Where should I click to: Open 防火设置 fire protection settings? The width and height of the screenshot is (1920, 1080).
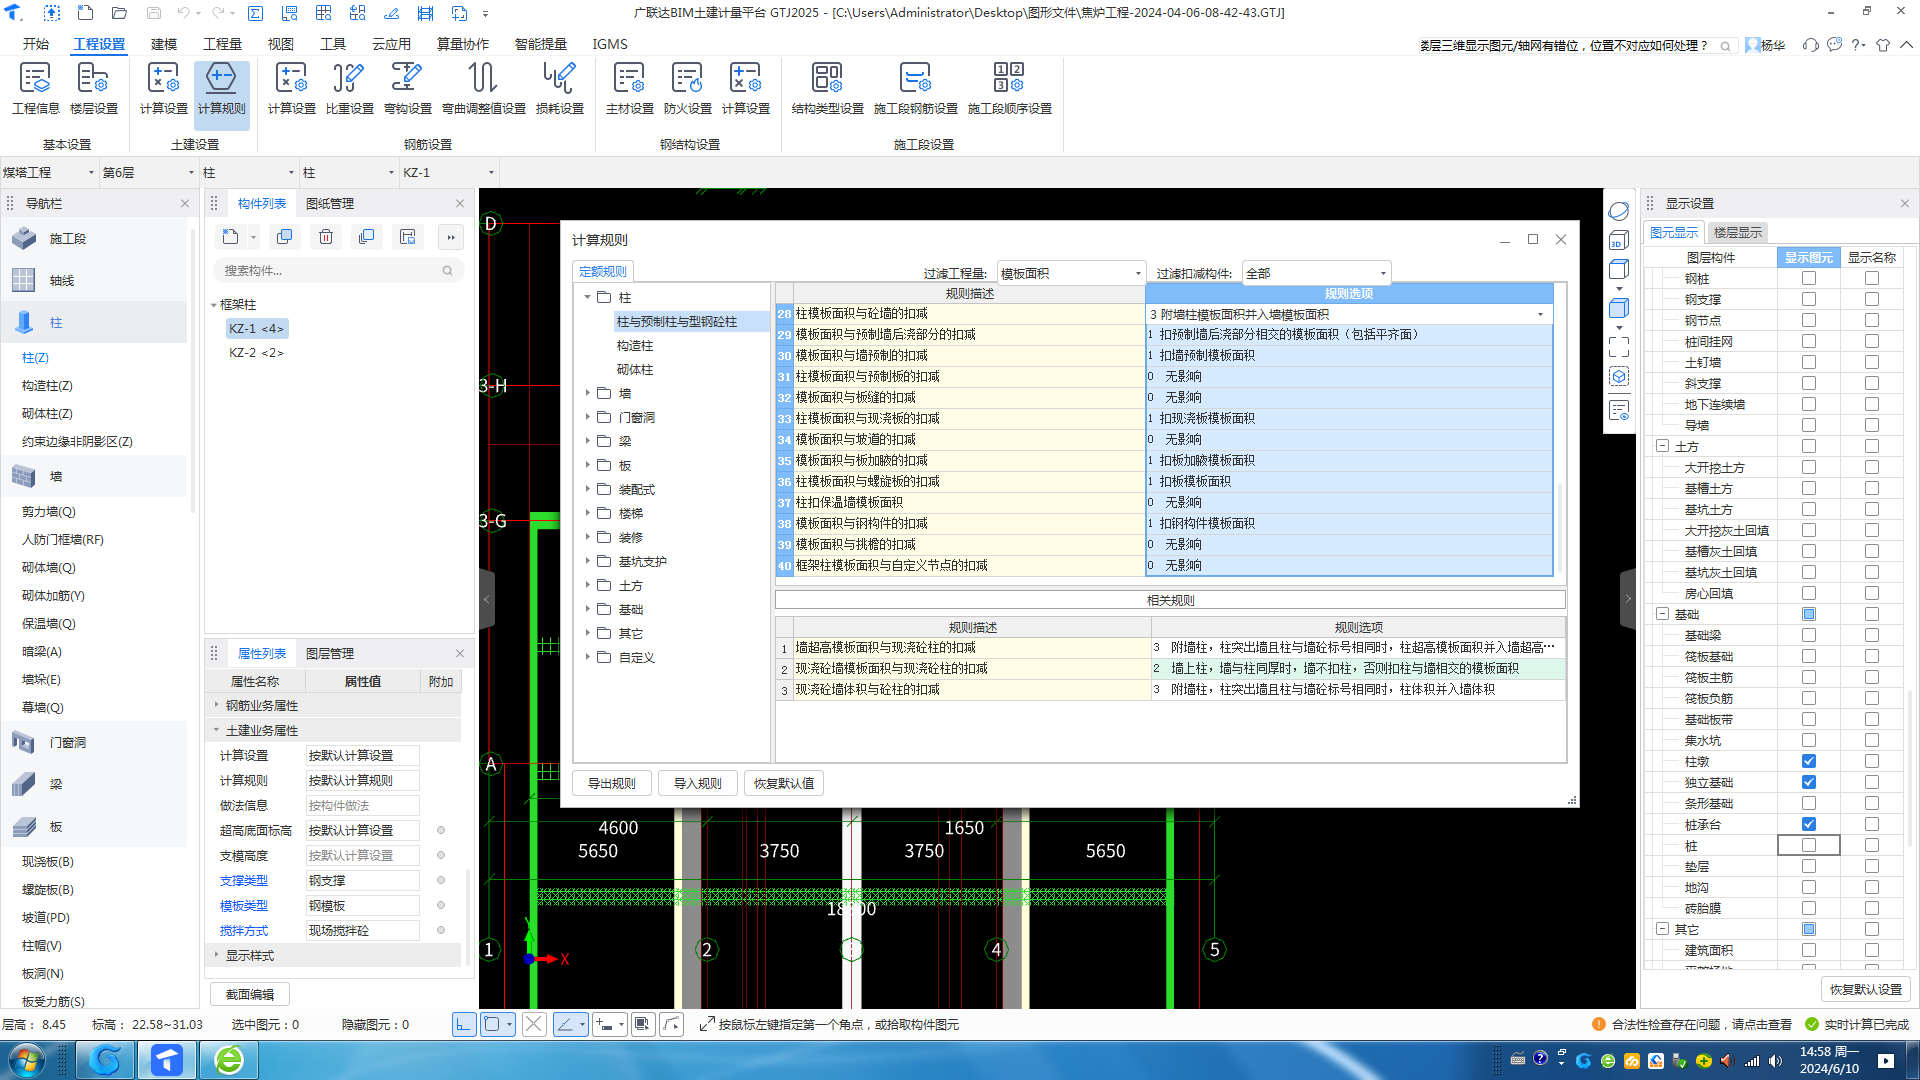(x=687, y=88)
